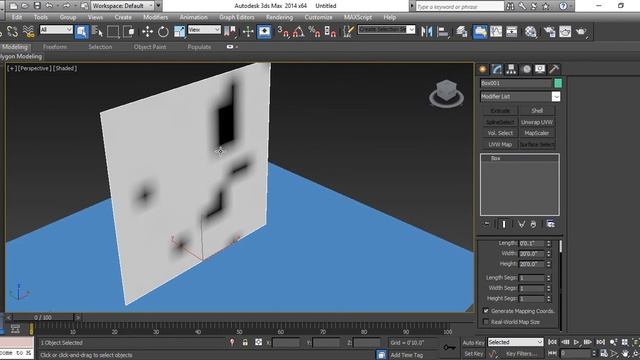Switch to the Motion command panel tab

(x=526, y=69)
